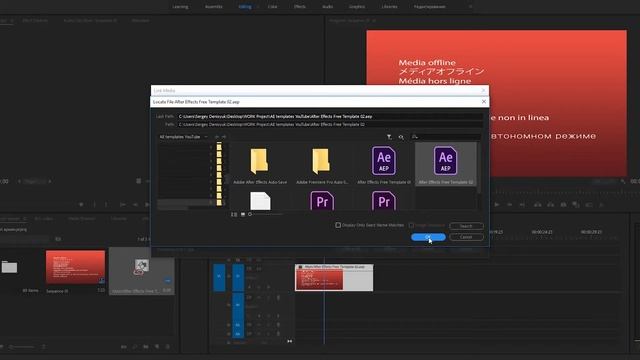Click the Media offline preview in Program monitor
Viewport: 640px width, 360px height.
pyautogui.click(x=496, y=103)
